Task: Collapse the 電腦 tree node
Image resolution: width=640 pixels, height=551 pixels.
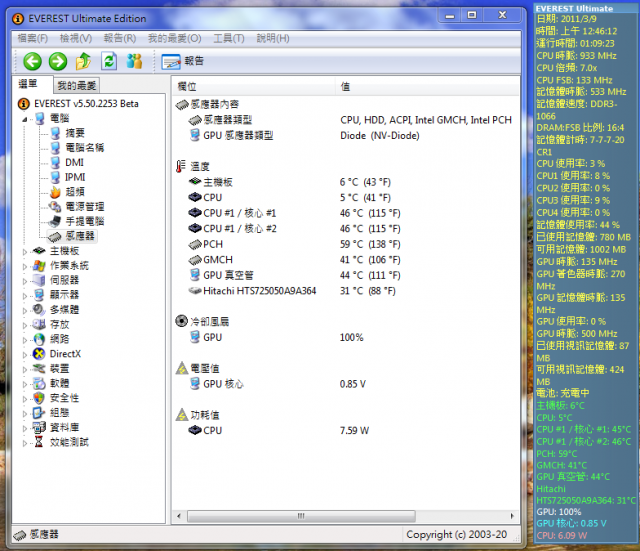Action: click(24, 119)
